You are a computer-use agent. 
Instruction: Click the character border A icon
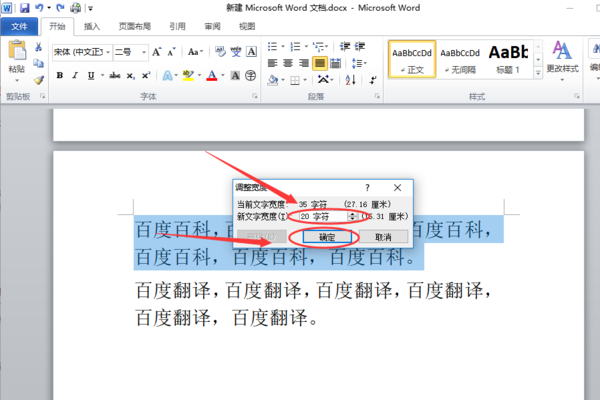click(251, 52)
